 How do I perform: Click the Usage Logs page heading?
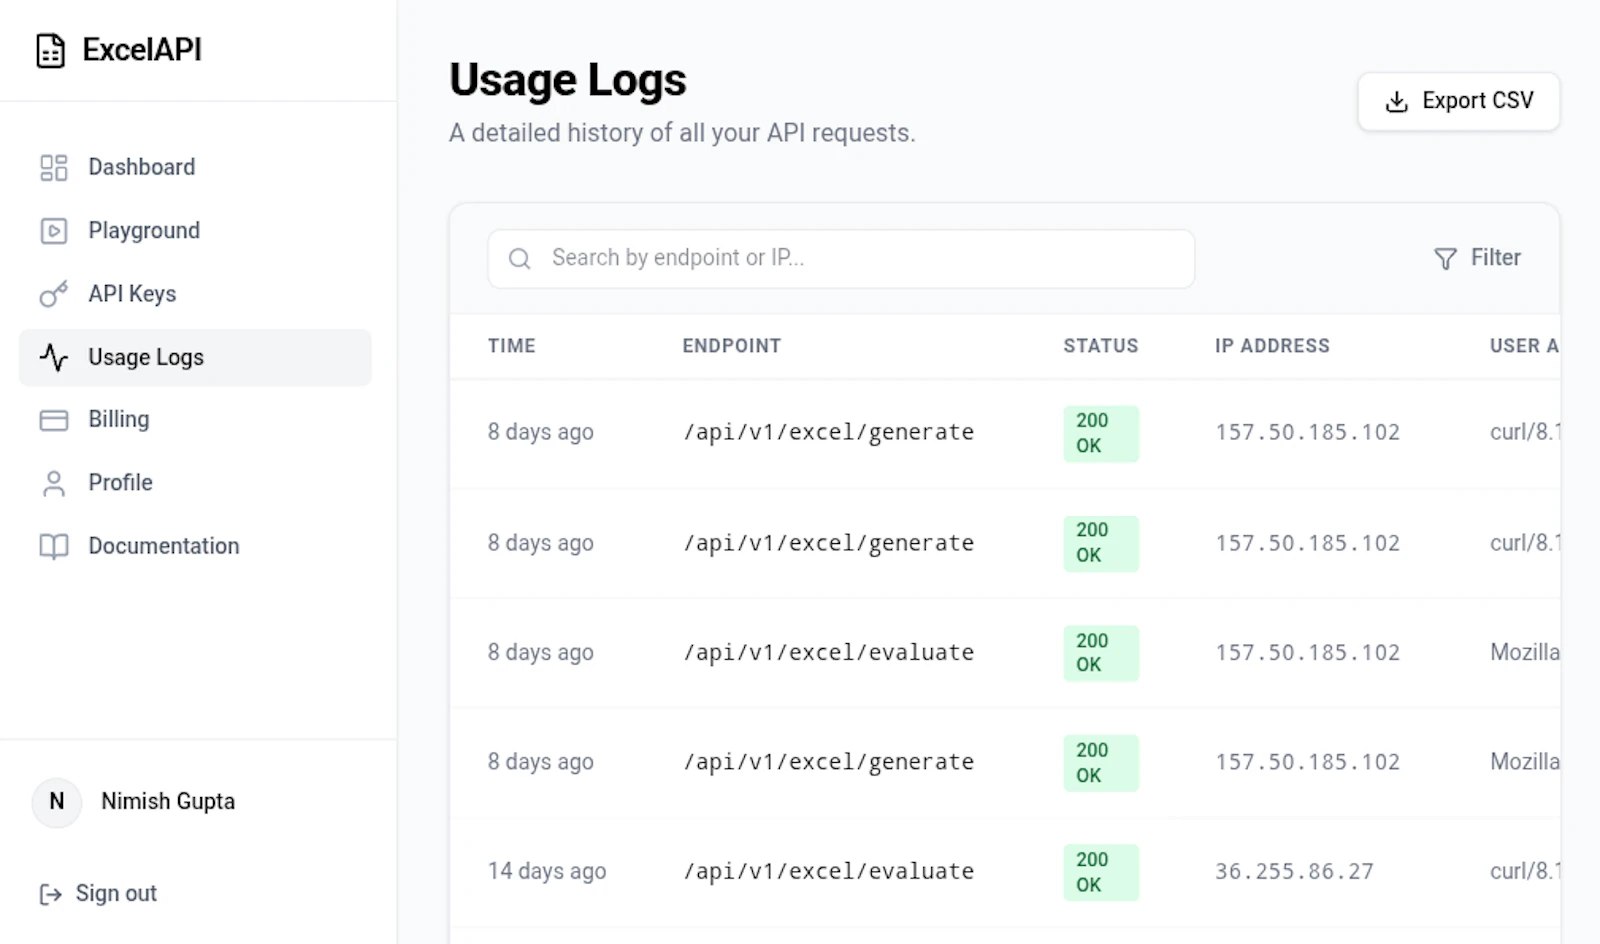pyautogui.click(x=568, y=80)
